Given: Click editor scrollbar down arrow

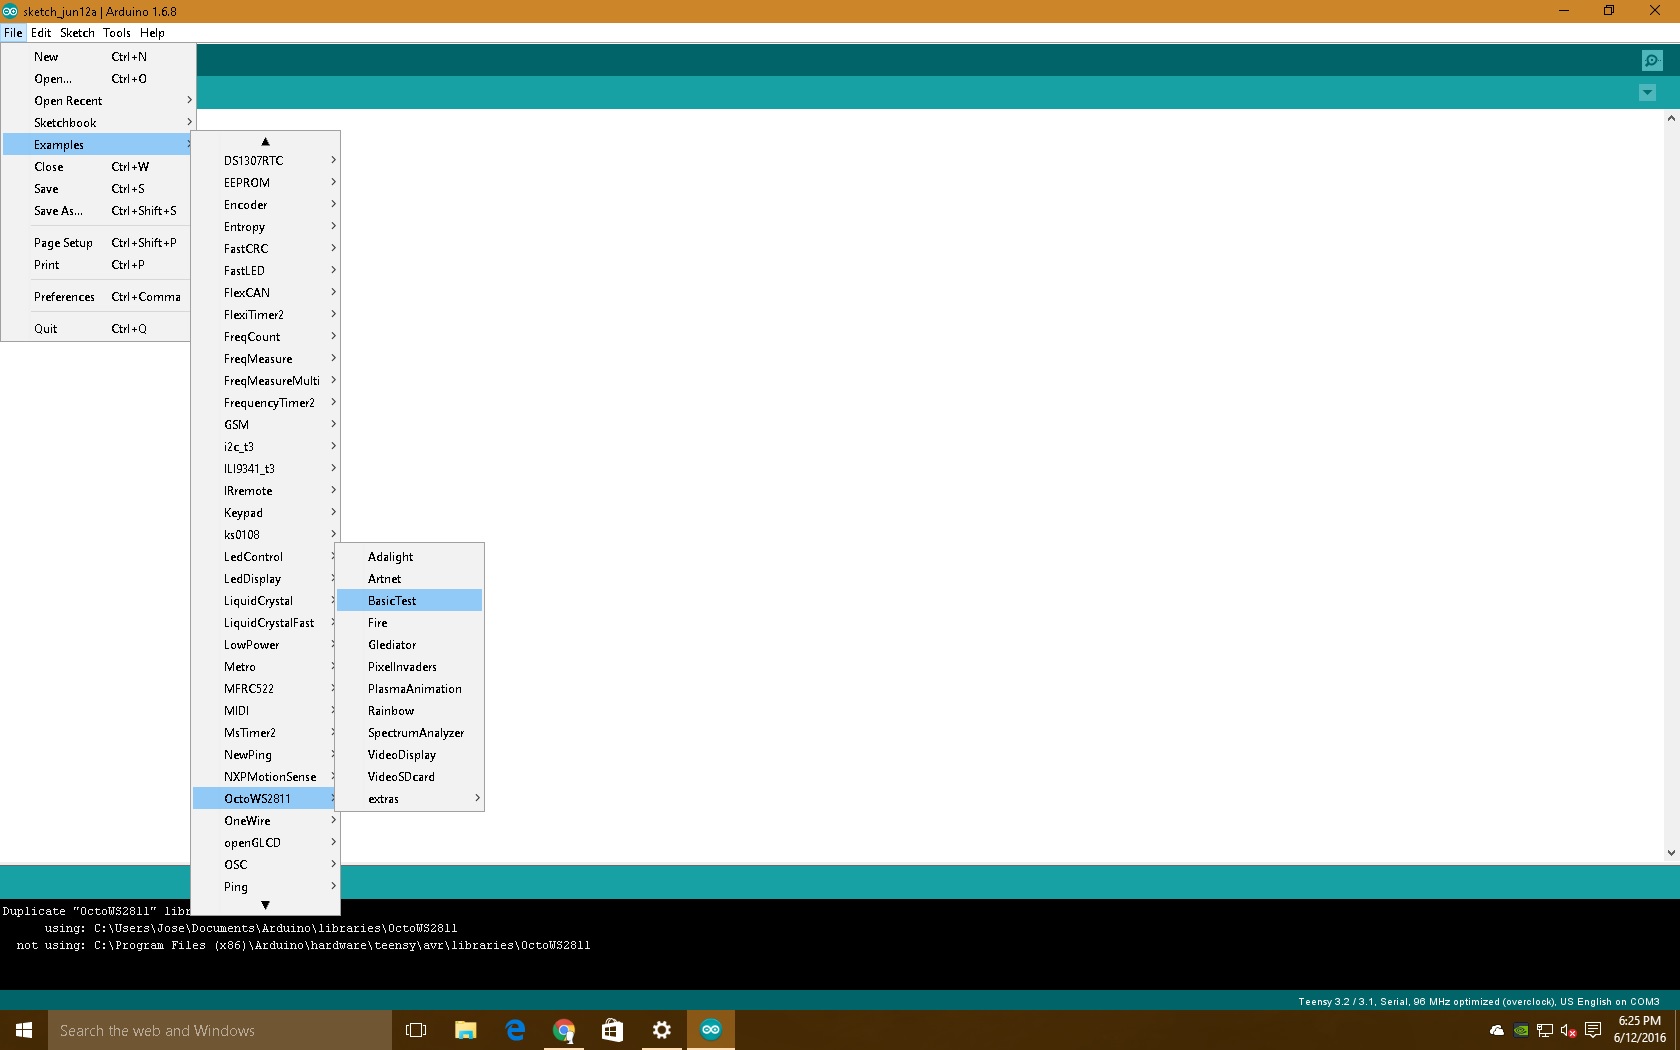Looking at the screenshot, I should (1671, 853).
